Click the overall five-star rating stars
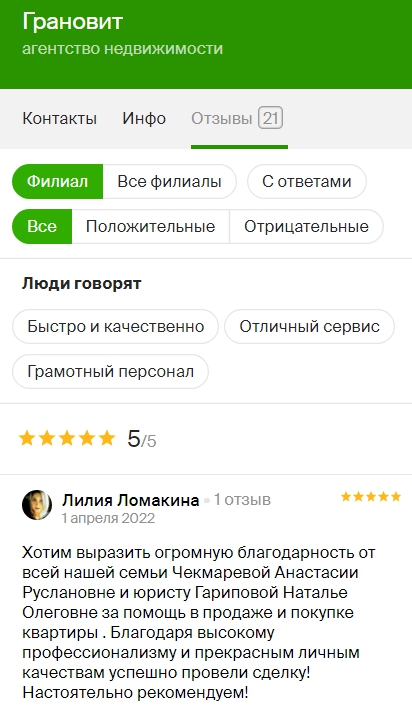 point(67,438)
